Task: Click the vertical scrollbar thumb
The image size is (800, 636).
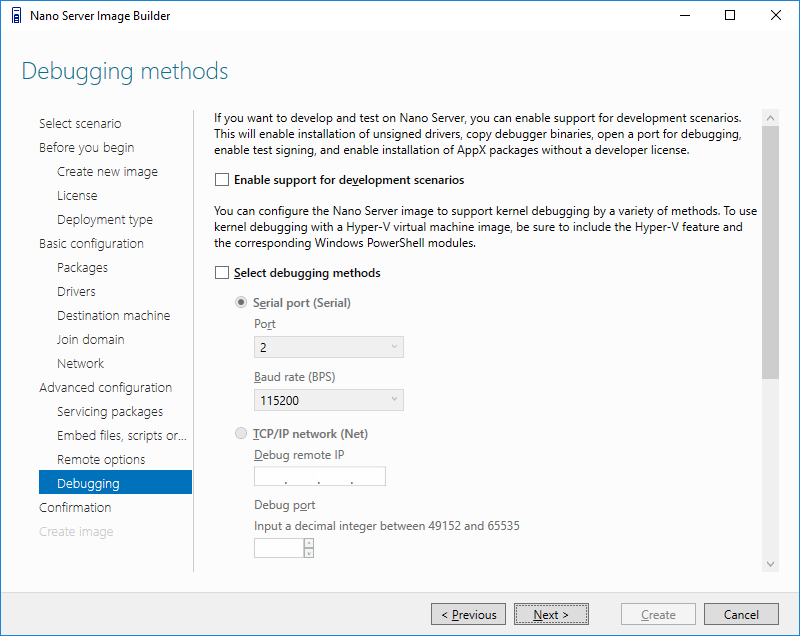Action: click(x=770, y=252)
